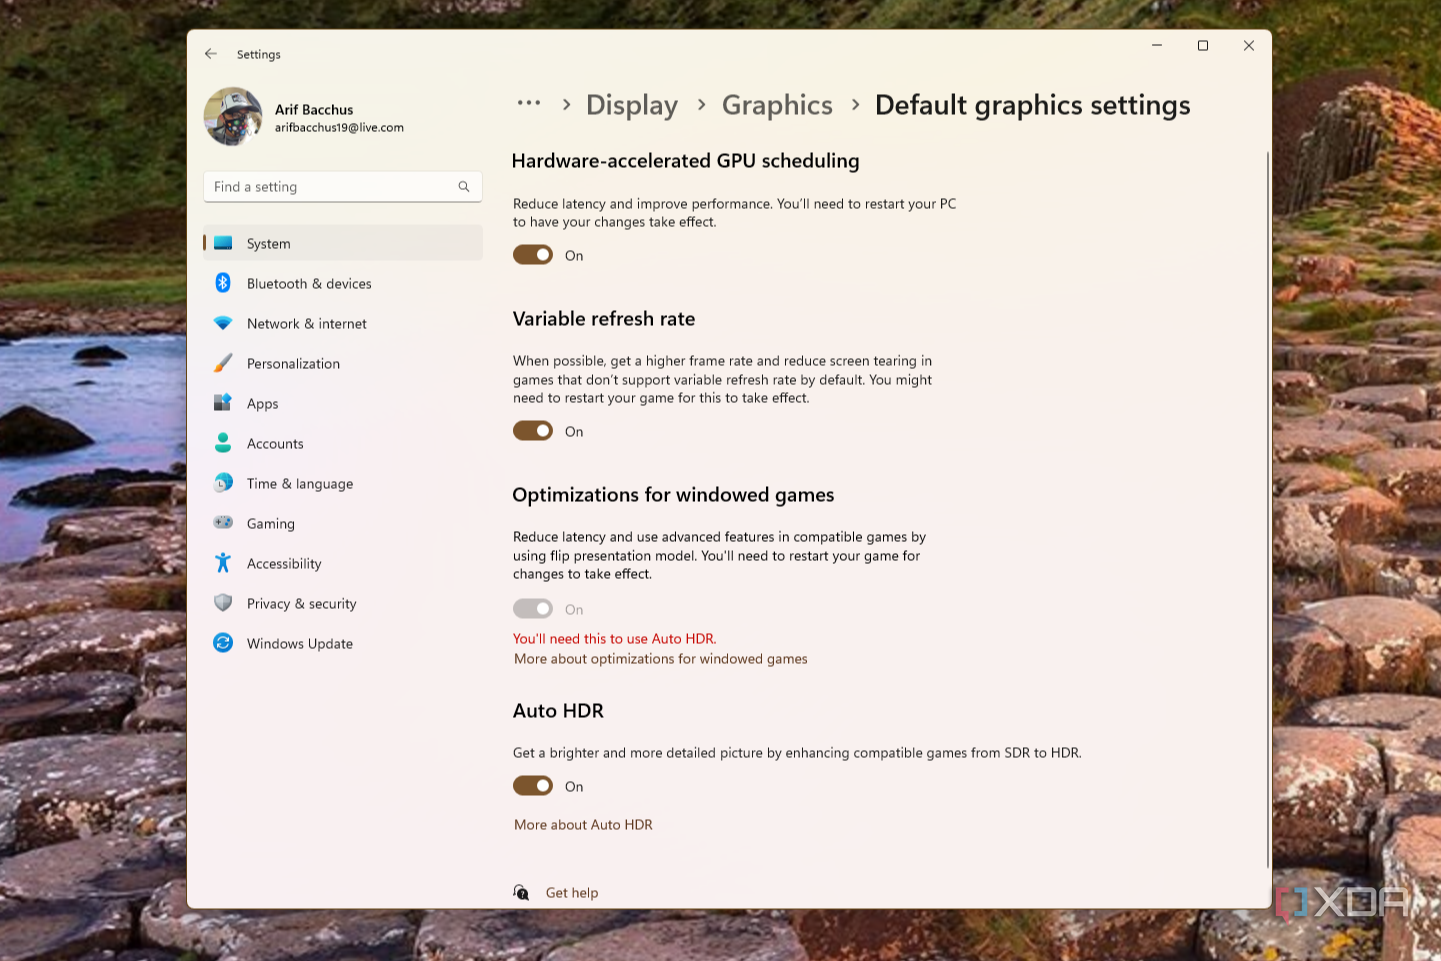This screenshot has height=961, width=1441.
Task: Click the Network & internet icon
Action: pyautogui.click(x=222, y=323)
